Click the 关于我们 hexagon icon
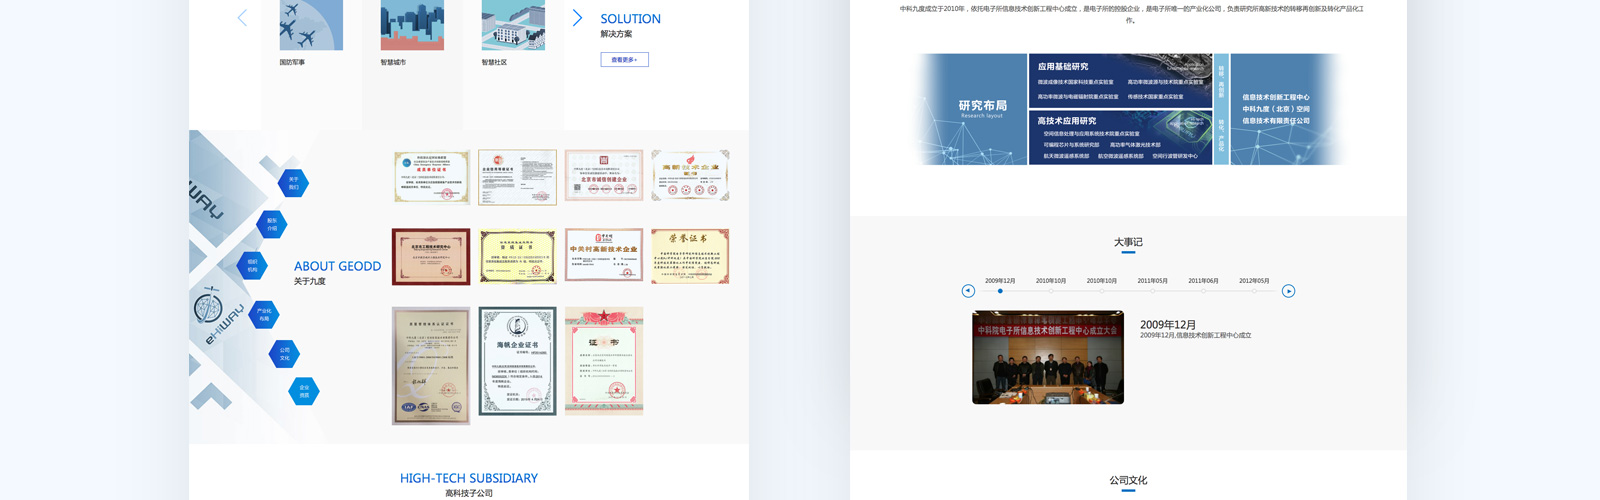This screenshot has width=1600, height=500. click(x=293, y=183)
